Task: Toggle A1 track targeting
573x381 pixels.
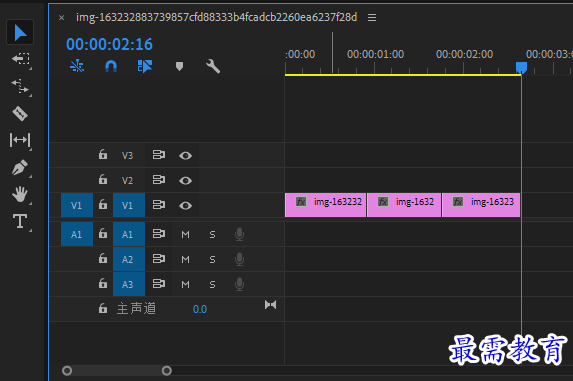Action: (x=129, y=234)
